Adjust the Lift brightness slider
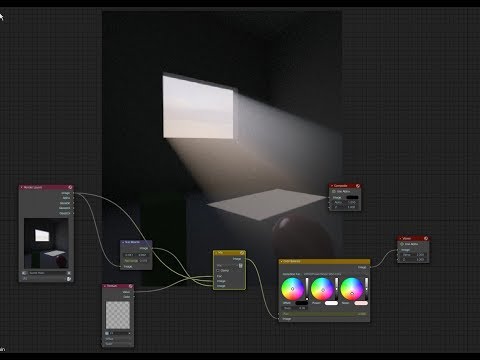Screen dimensions: 480x360 click(307, 289)
